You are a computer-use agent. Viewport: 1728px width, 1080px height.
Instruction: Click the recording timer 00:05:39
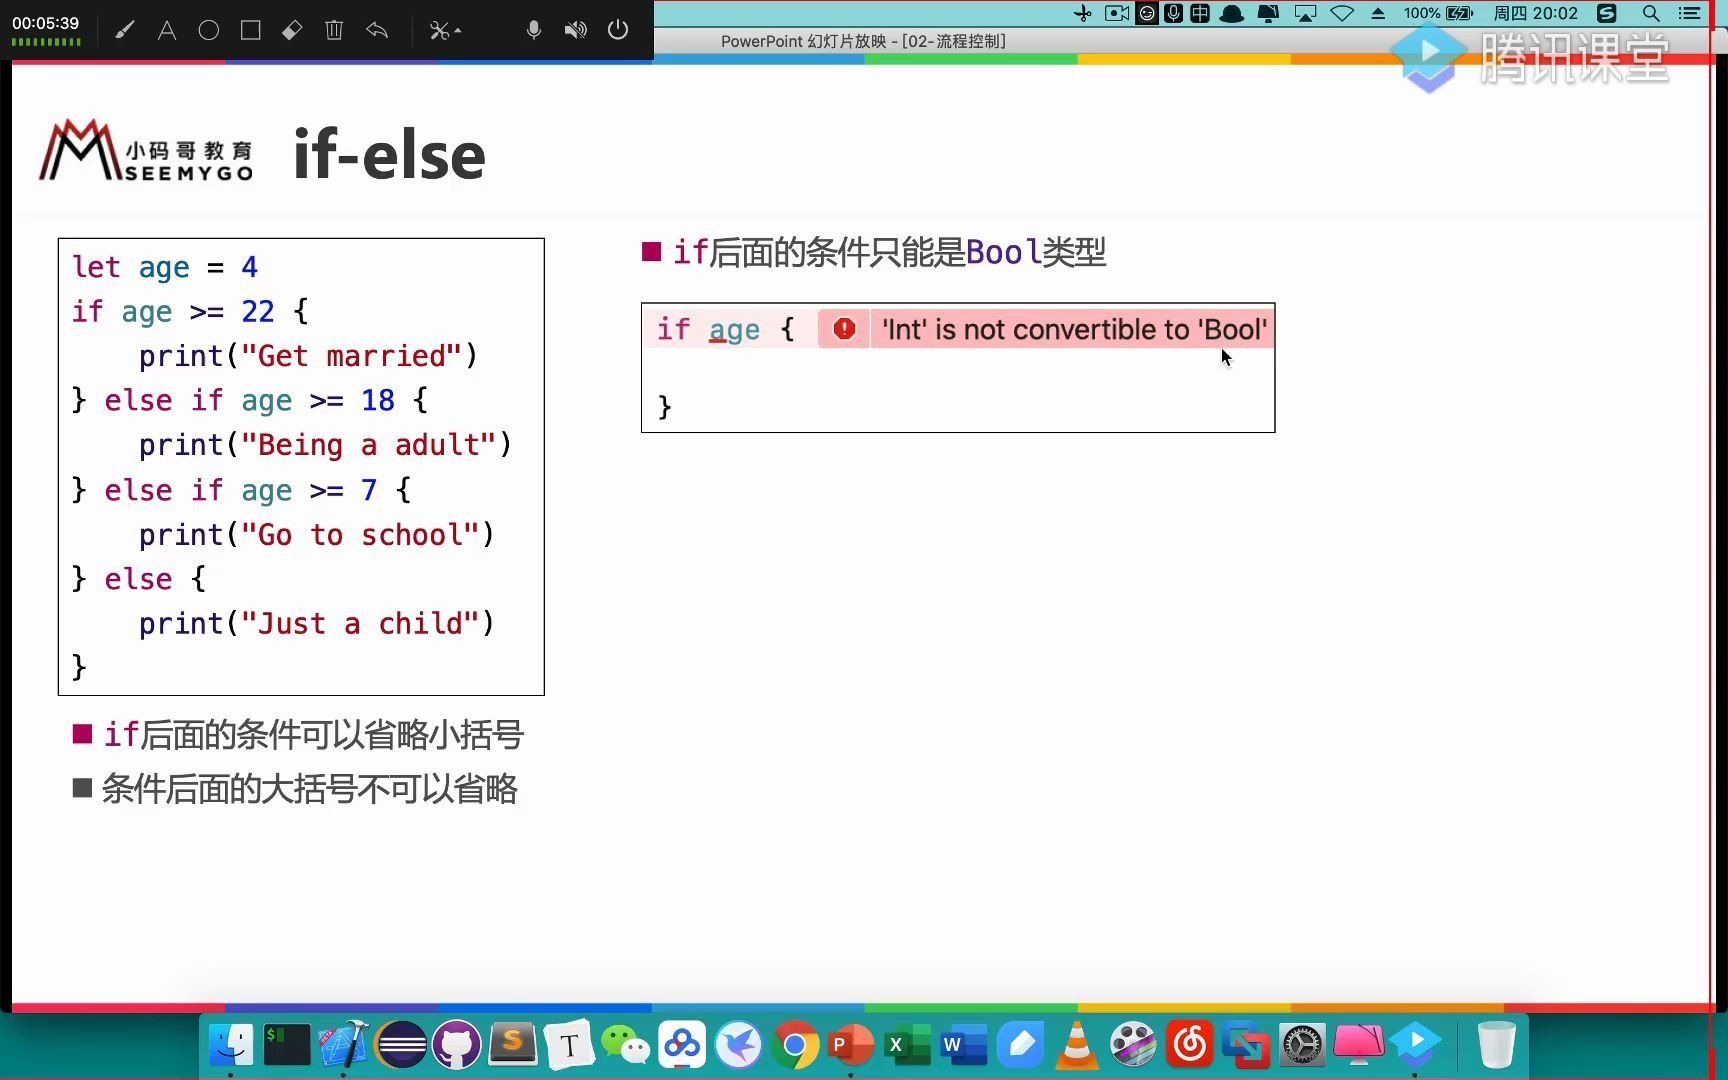coord(45,23)
